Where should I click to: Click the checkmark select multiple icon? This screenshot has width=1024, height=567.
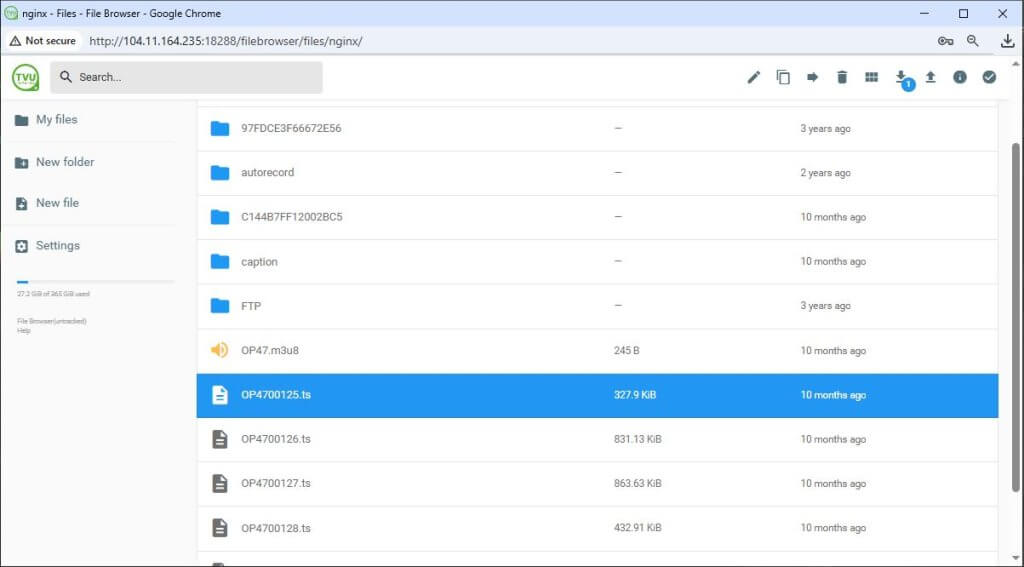[989, 77]
